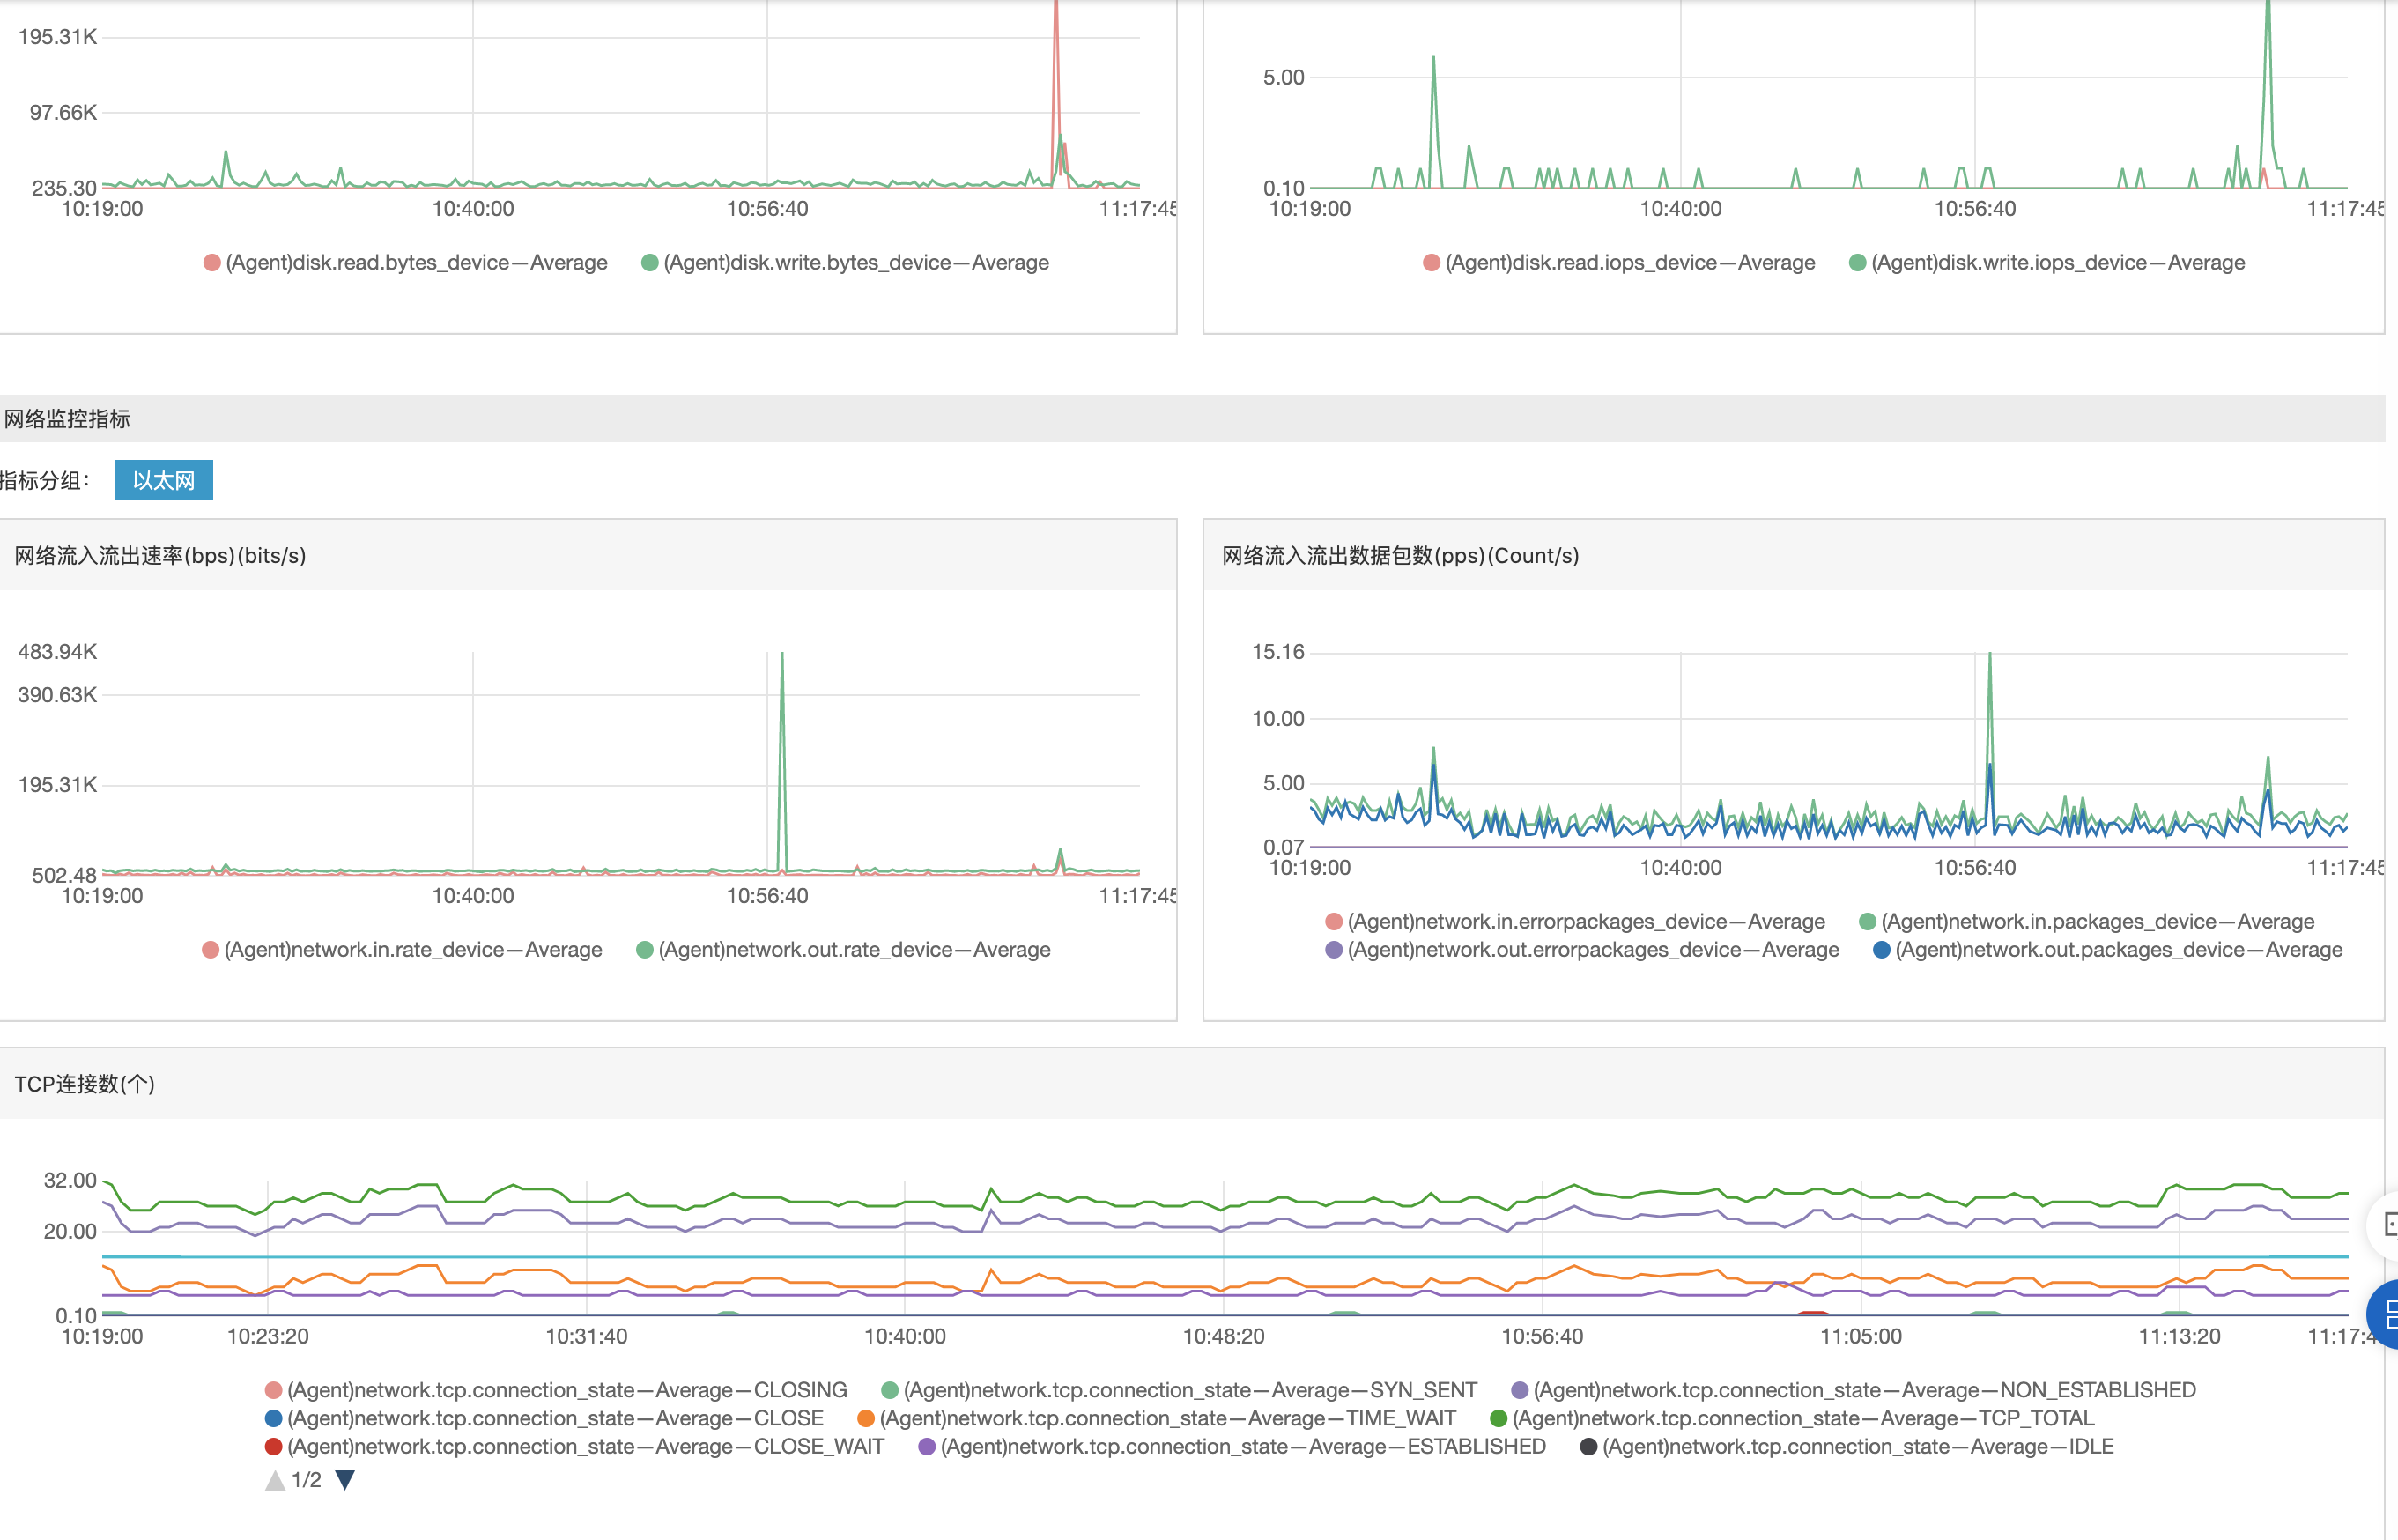Screen dimensions: 2398x1540
Task: Toggle TCP_TOTAL legend entry
Action: 1792,1418
